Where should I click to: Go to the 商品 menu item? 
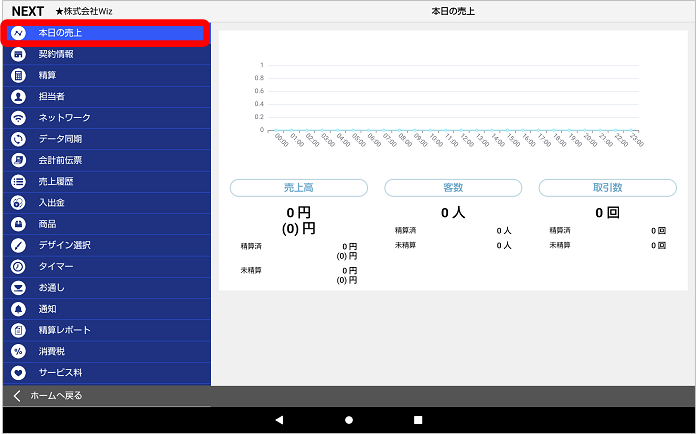coord(48,224)
